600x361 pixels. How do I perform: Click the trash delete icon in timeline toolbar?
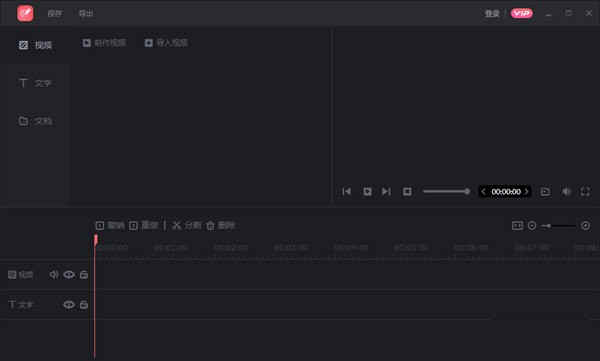coord(210,225)
